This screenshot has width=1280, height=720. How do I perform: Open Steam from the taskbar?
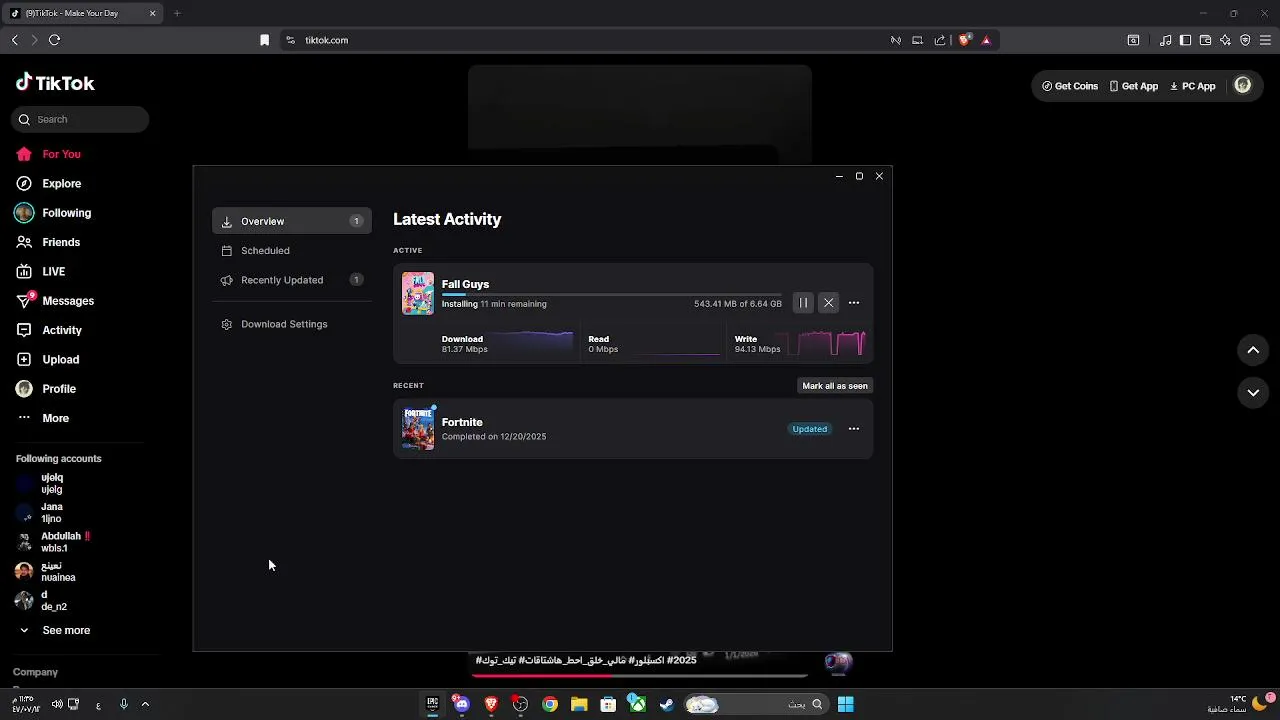[666, 704]
